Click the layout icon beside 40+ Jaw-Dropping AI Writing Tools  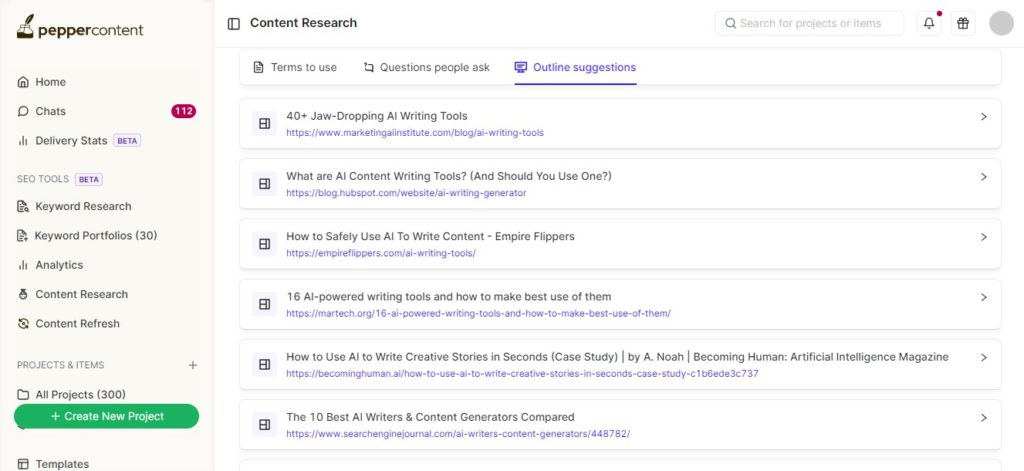(265, 124)
